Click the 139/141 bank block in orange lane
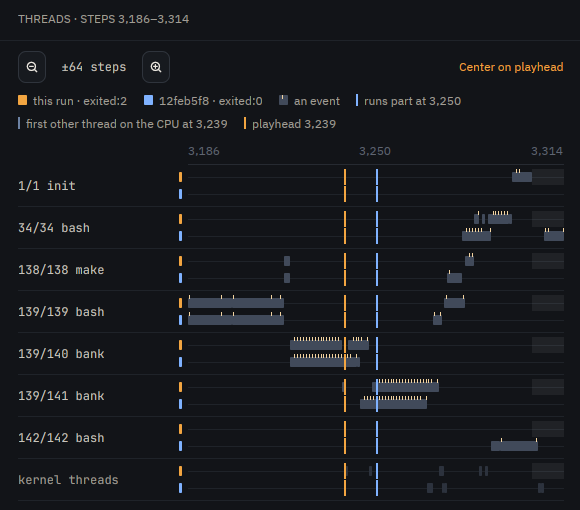 pos(405,387)
